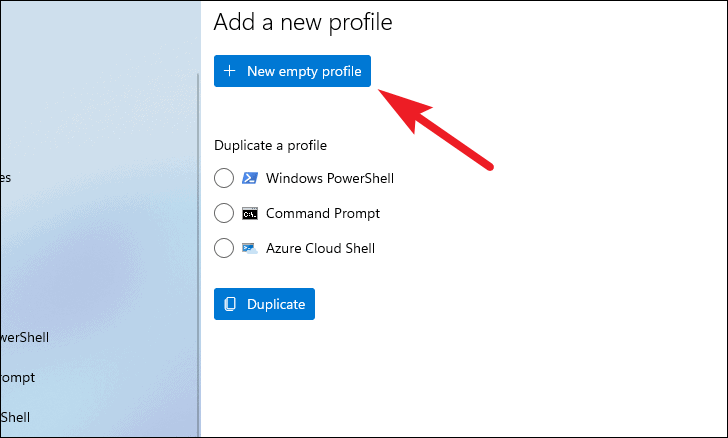
Task: Open the sidebar entry ending in 'rompt'
Action: [x=18, y=377]
